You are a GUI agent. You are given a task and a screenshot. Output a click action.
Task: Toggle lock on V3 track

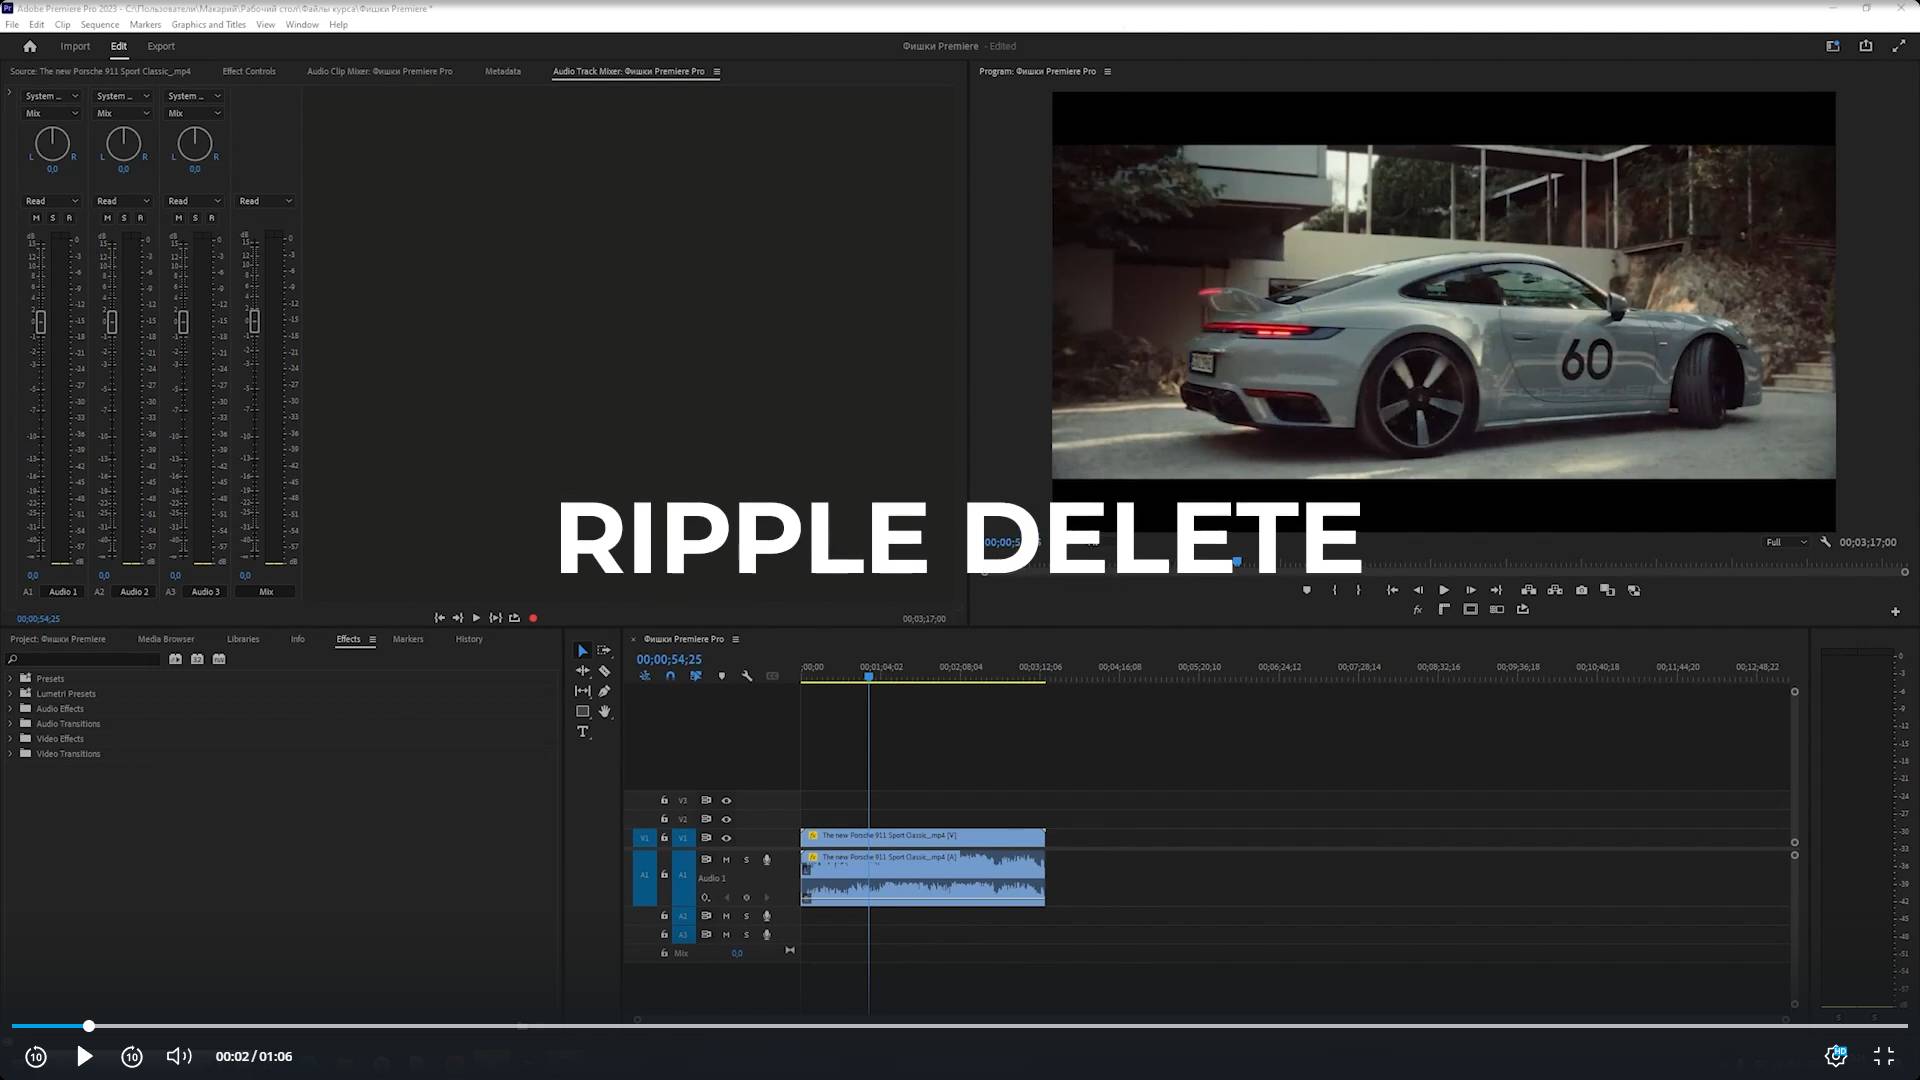[x=664, y=801]
